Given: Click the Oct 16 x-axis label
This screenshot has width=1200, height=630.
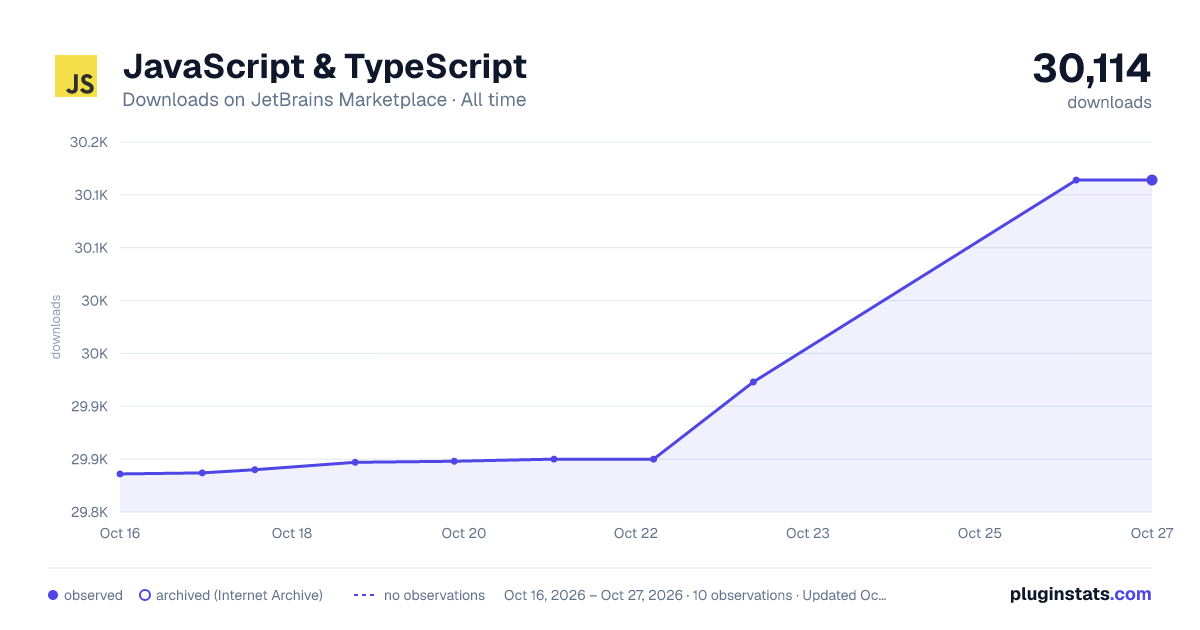Looking at the screenshot, I should click(x=120, y=533).
